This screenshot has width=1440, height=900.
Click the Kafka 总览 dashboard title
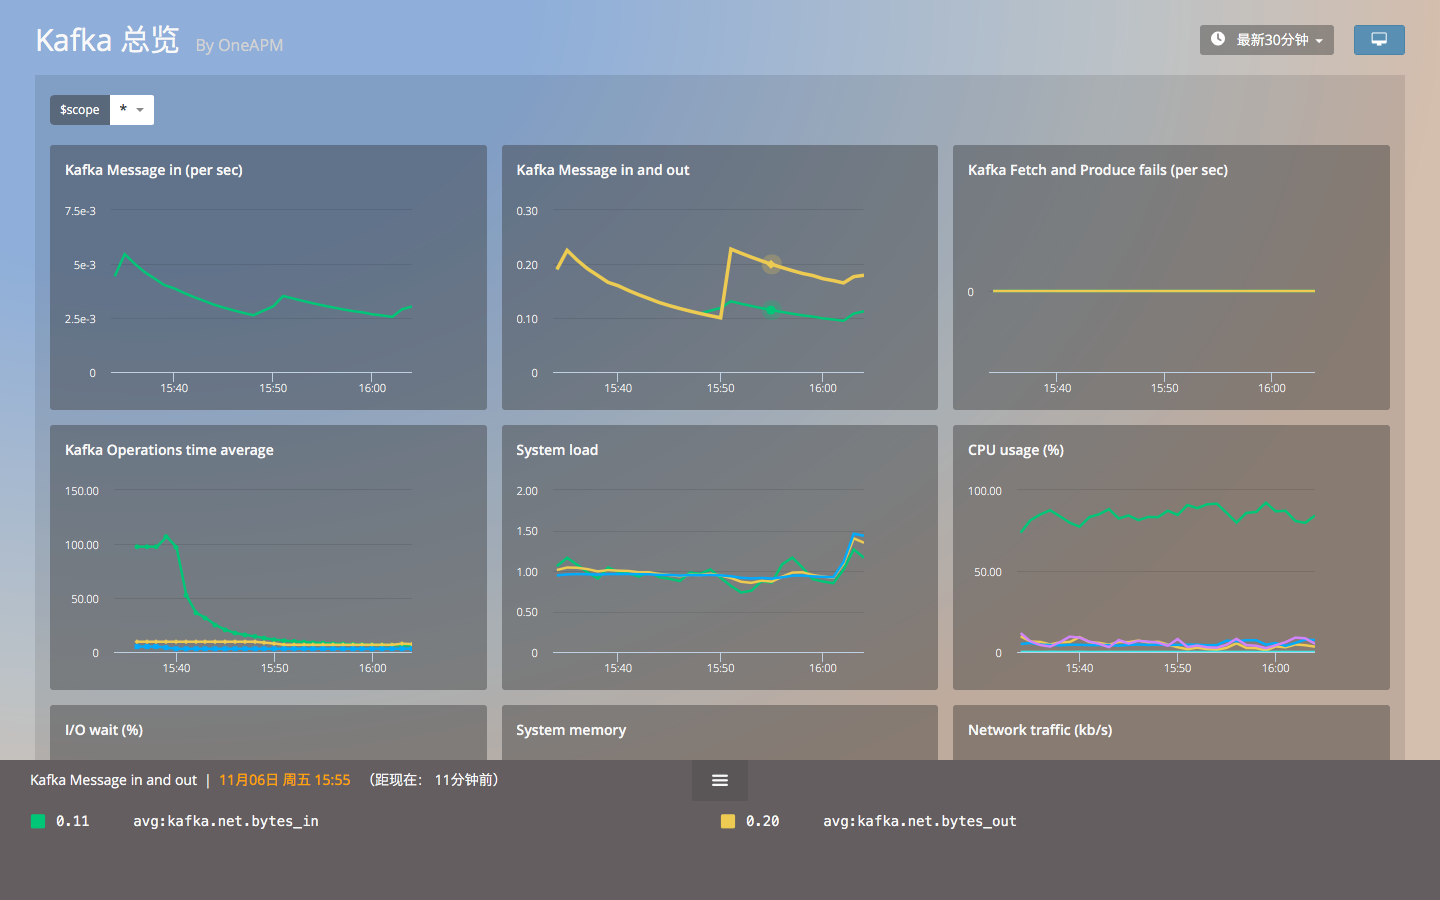(107, 40)
